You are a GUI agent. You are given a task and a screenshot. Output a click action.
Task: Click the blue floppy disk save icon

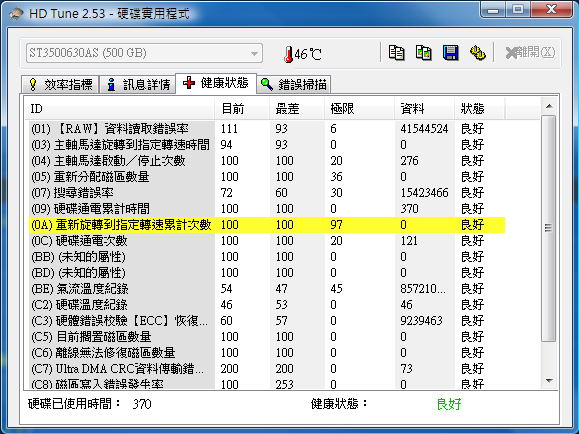[450, 53]
